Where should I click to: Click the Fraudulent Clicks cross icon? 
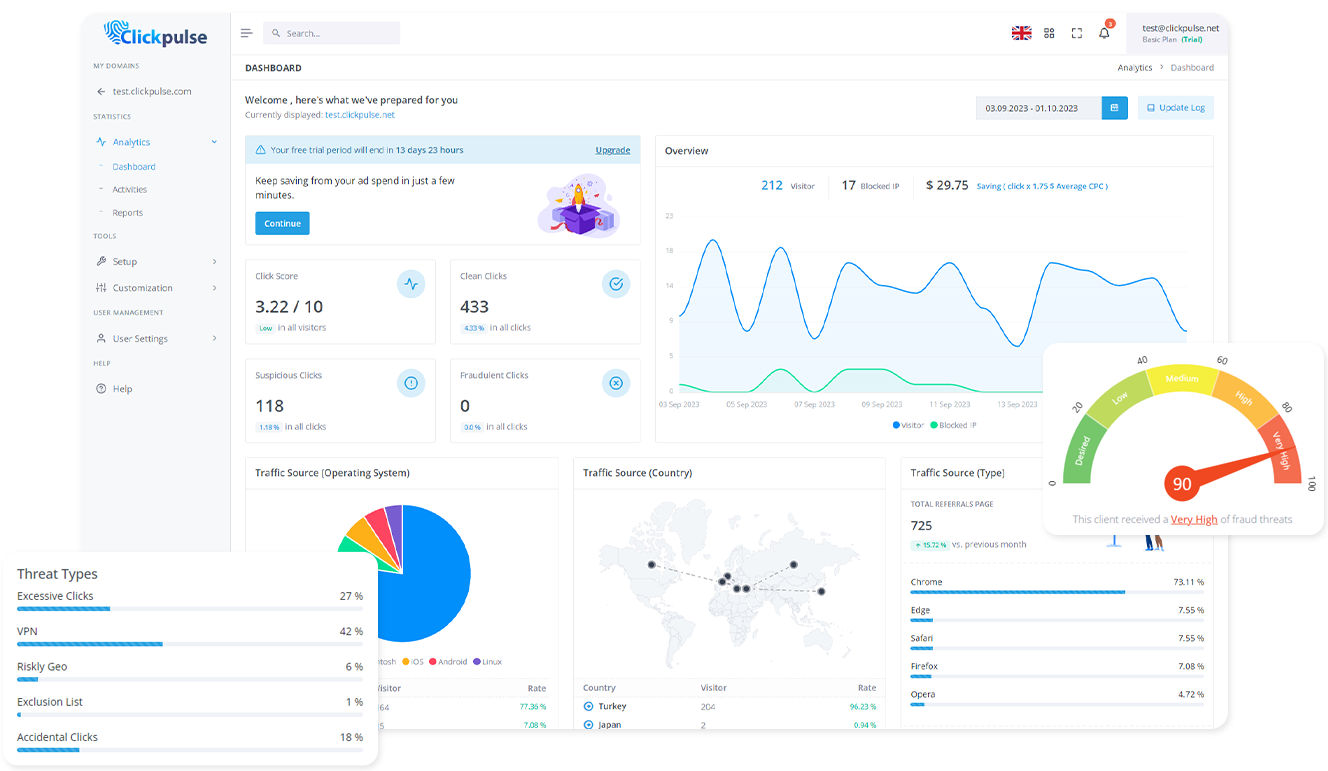pyautogui.click(x=616, y=383)
